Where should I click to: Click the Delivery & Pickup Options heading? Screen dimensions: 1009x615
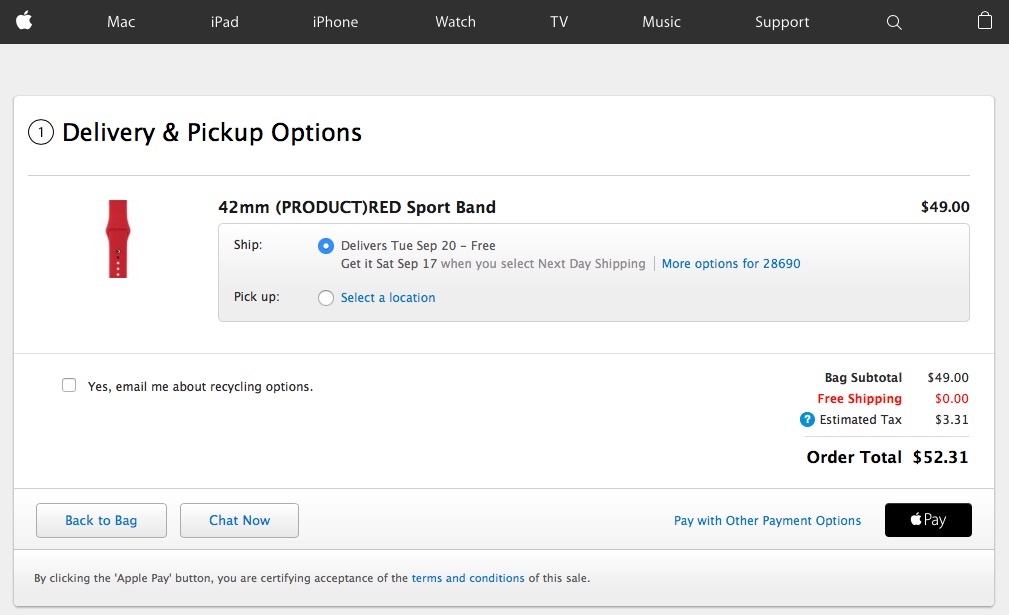(x=212, y=133)
